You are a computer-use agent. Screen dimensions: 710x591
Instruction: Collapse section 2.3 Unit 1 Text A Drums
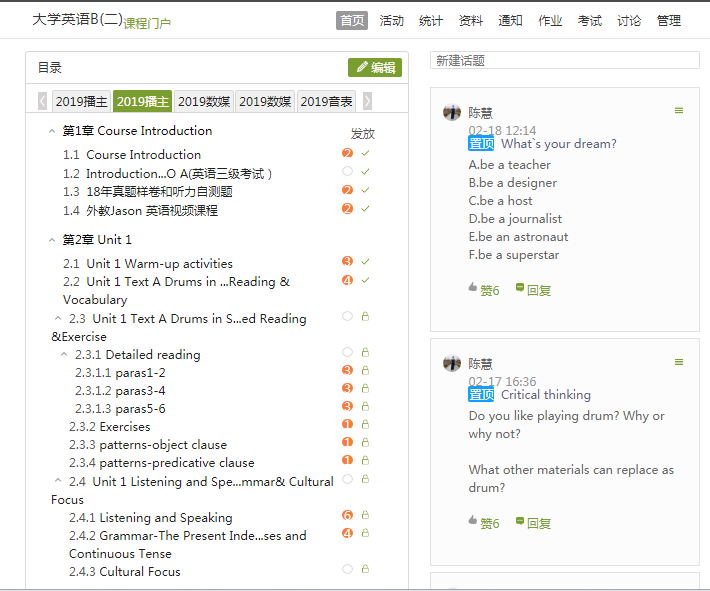(x=58, y=318)
